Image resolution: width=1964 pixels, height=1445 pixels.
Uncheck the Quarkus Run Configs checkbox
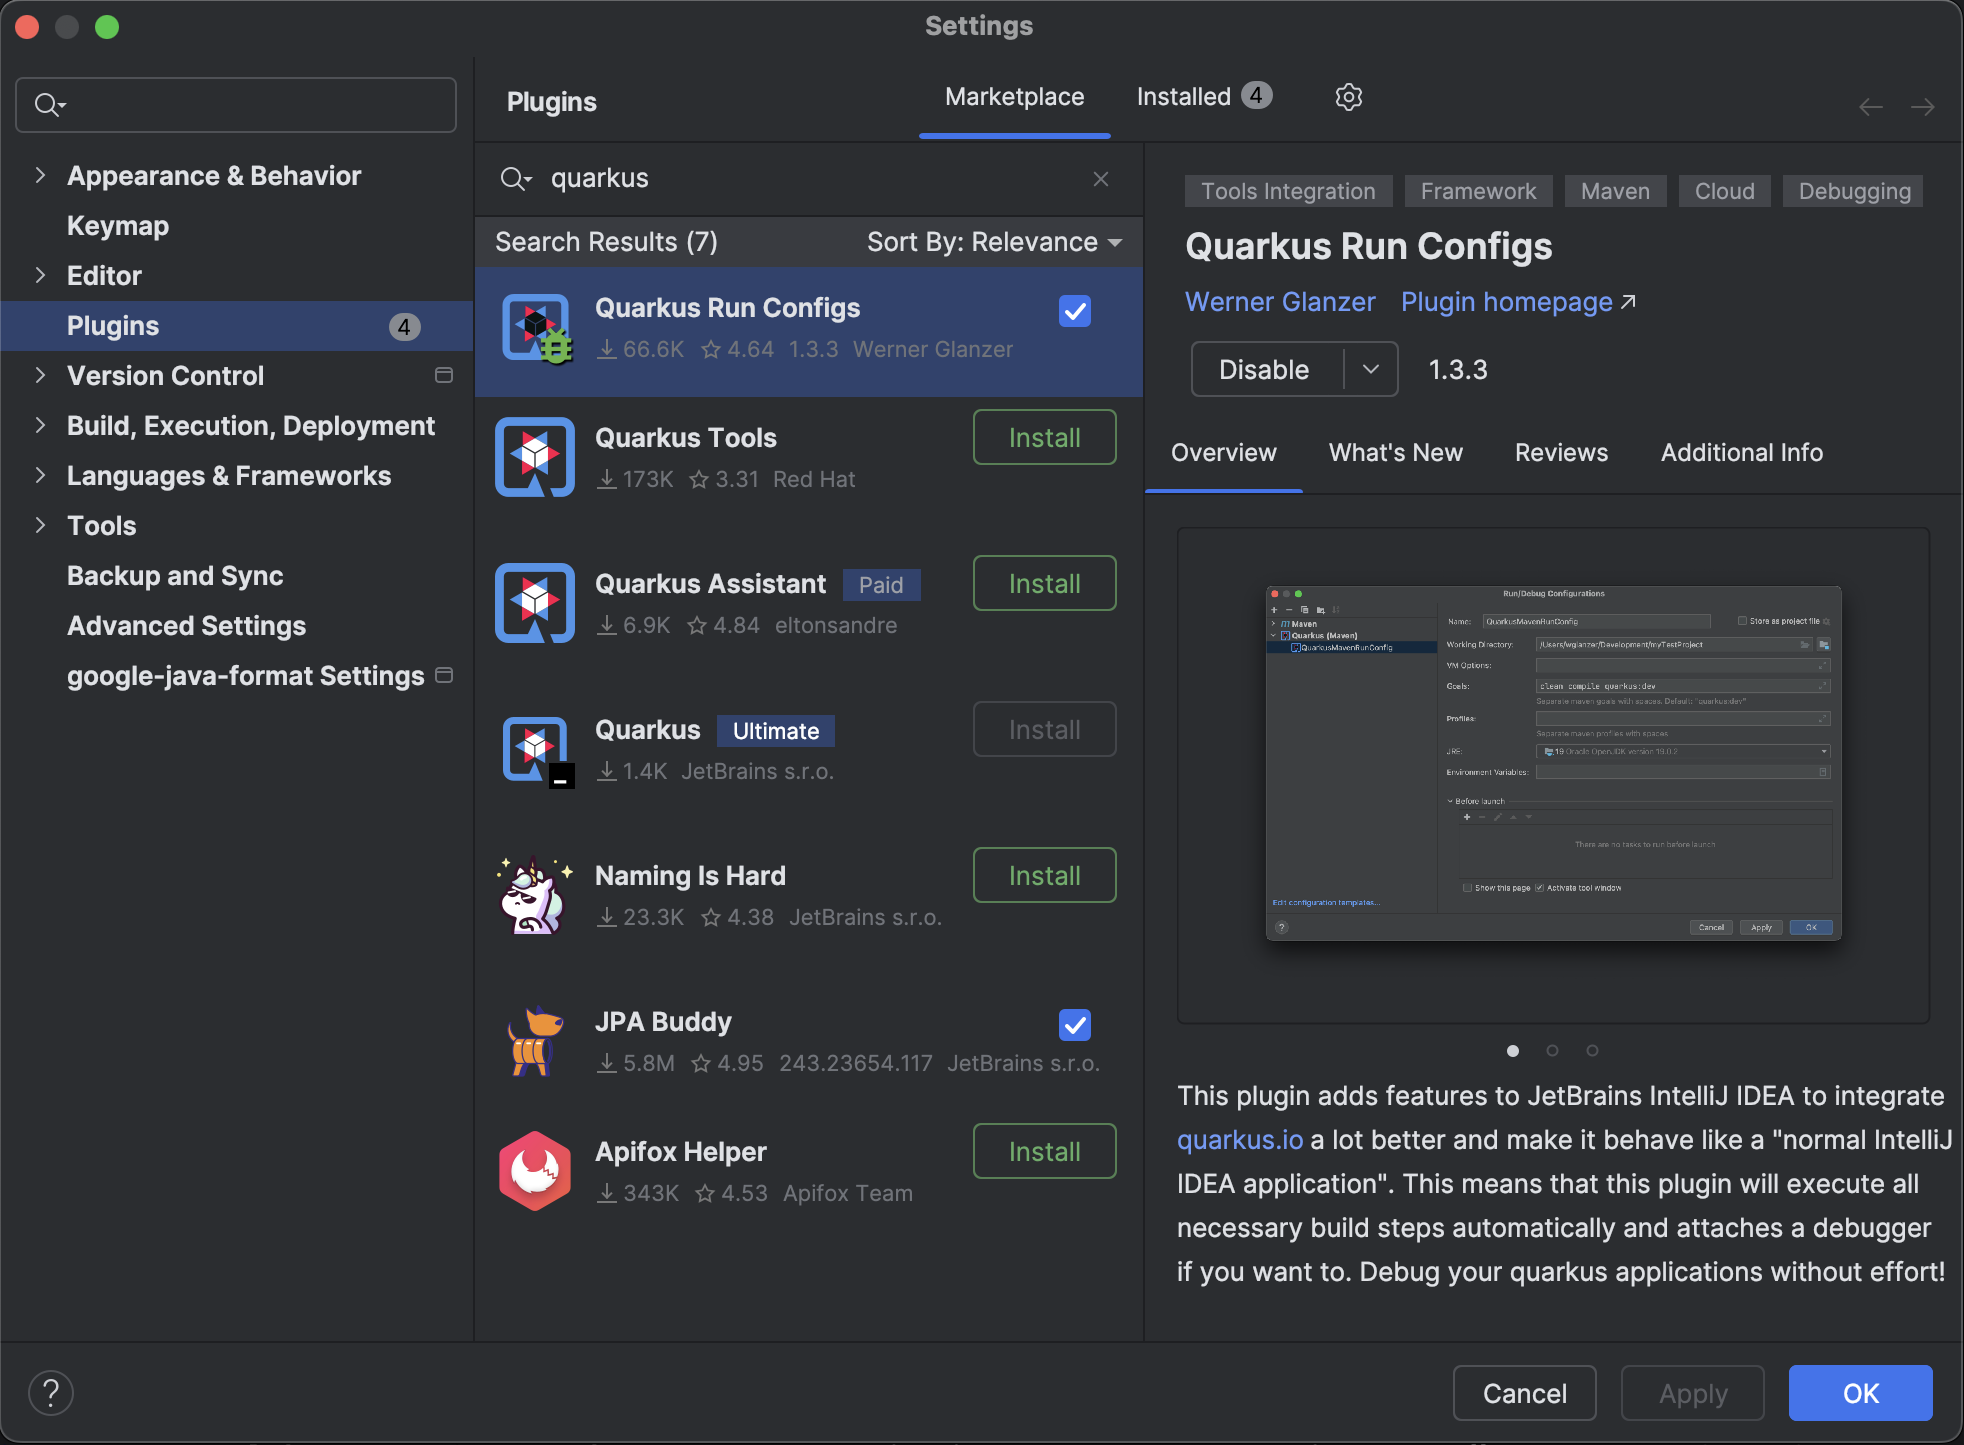1075,311
